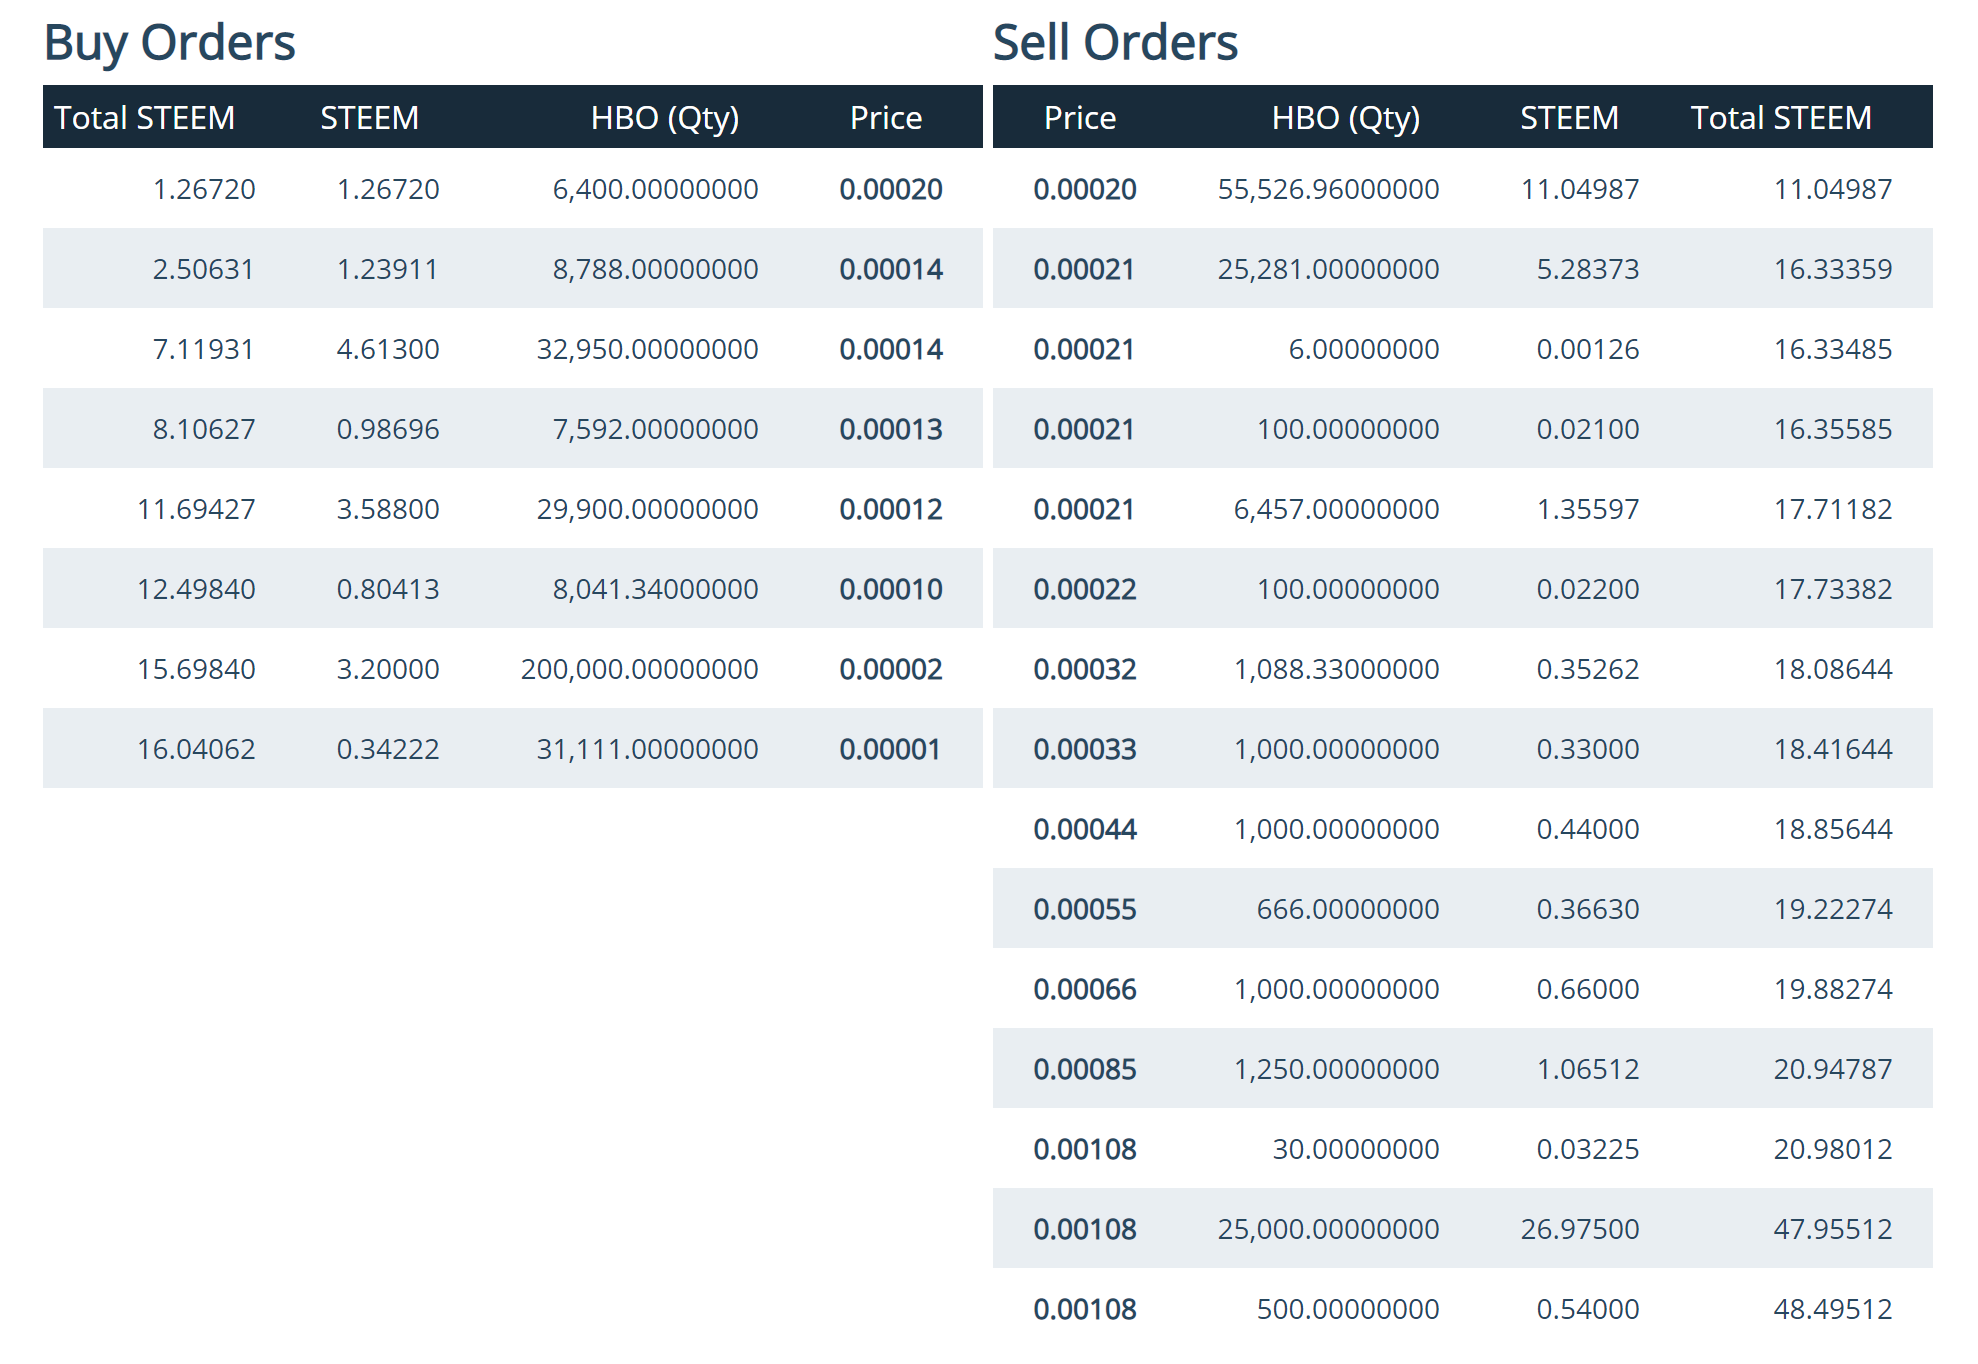Viewport: 1978px width, 1364px height.
Task: Click the 0.00001 buy price
Action: [x=890, y=749]
